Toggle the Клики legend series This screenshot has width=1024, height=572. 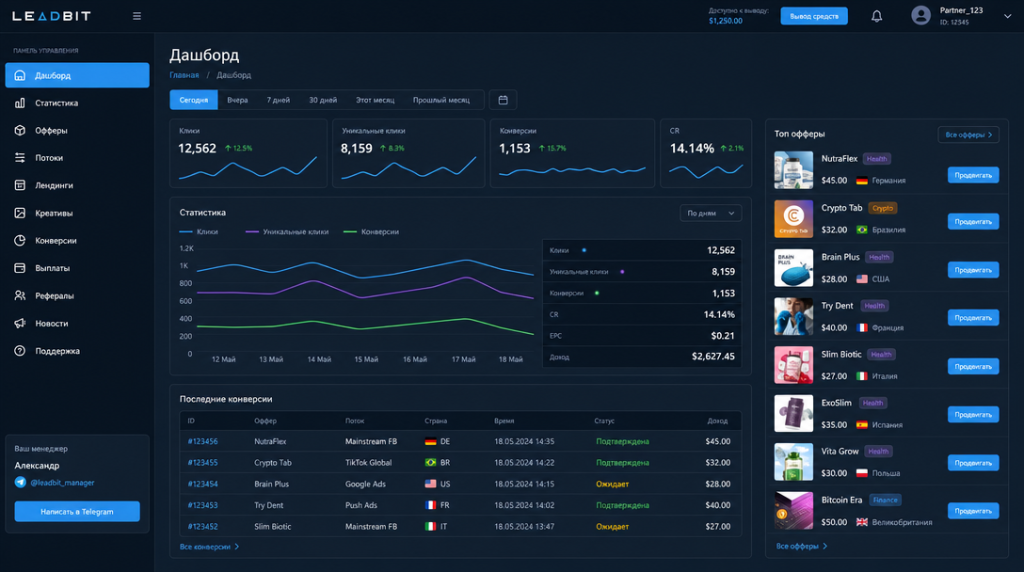coord(199,232)
